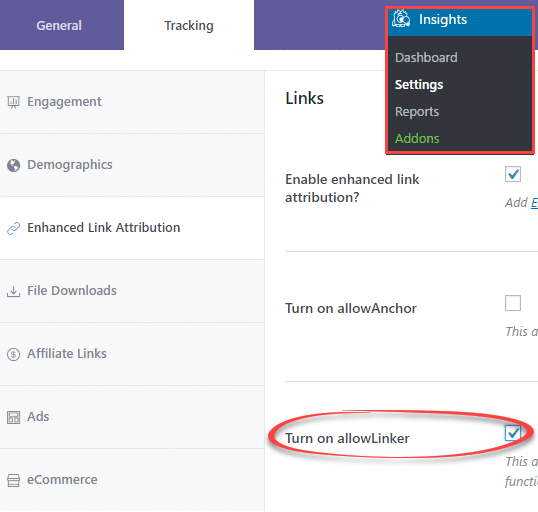This screenshot has height=512, width=538.
Task: Select the Demographics section label
Action: [x=70, y=165]
